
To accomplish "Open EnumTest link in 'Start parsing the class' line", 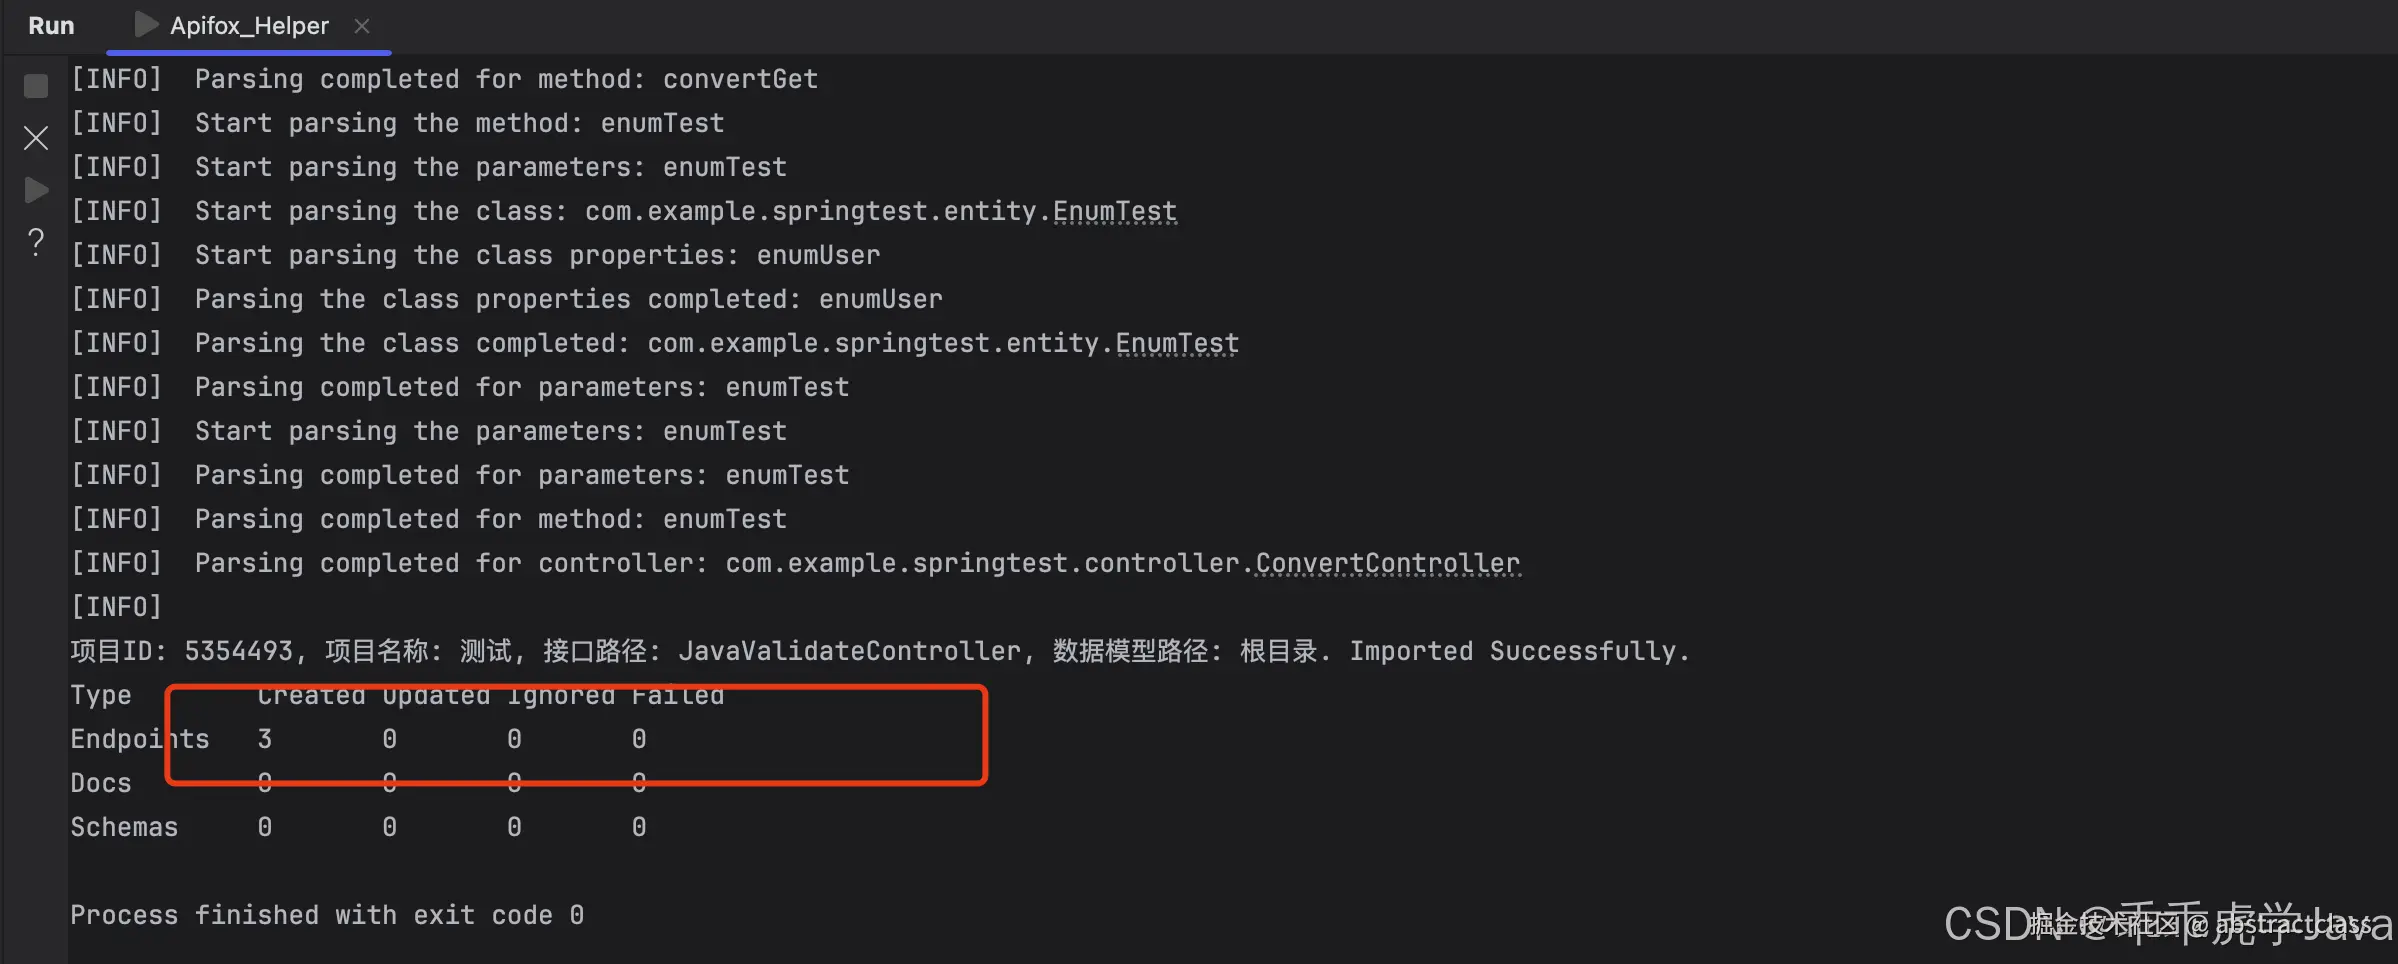I will (x=1114, y=211).
